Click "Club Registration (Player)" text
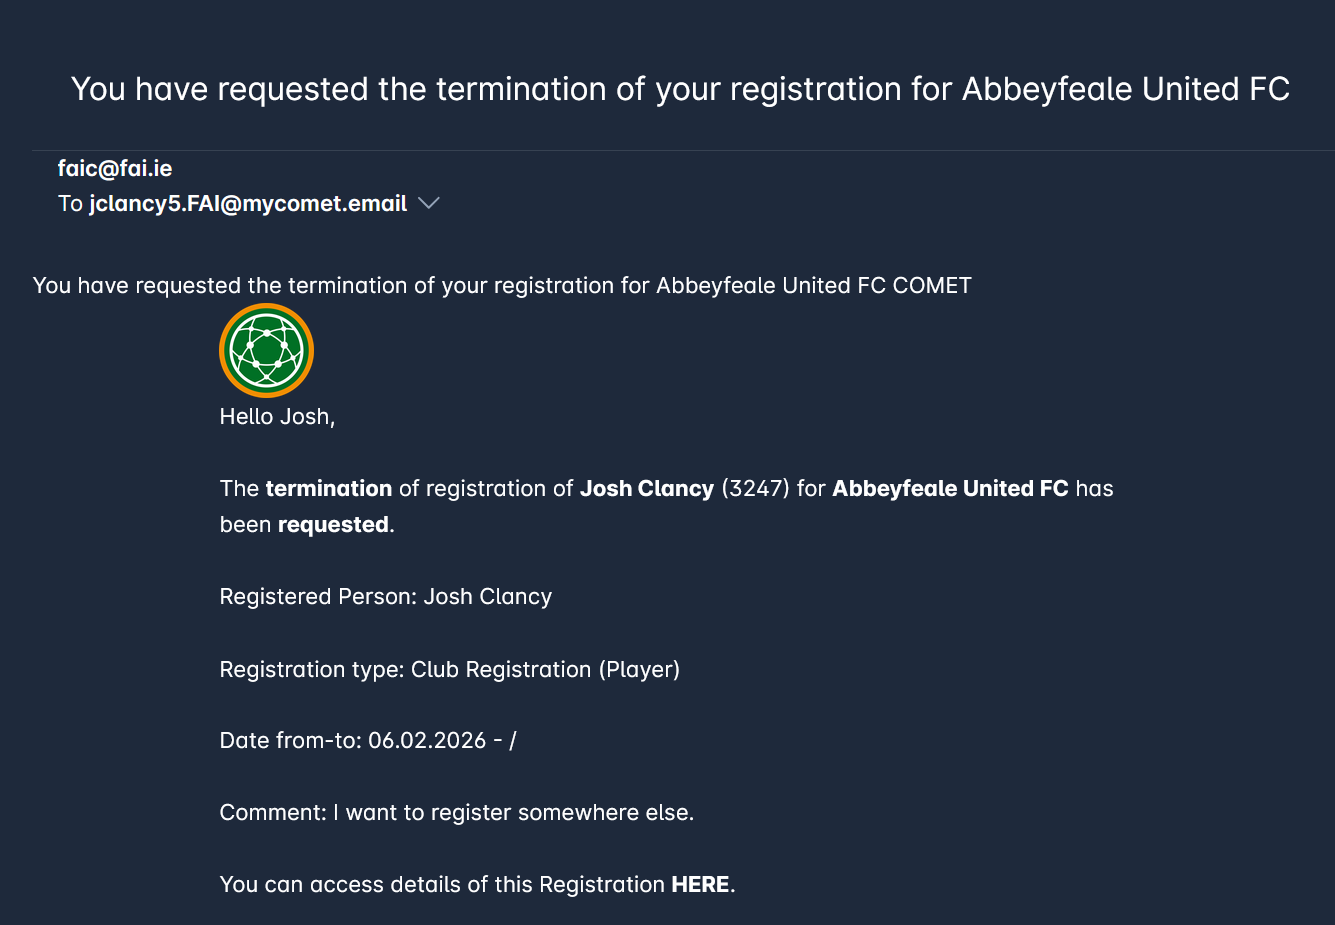 click(545, 670)
